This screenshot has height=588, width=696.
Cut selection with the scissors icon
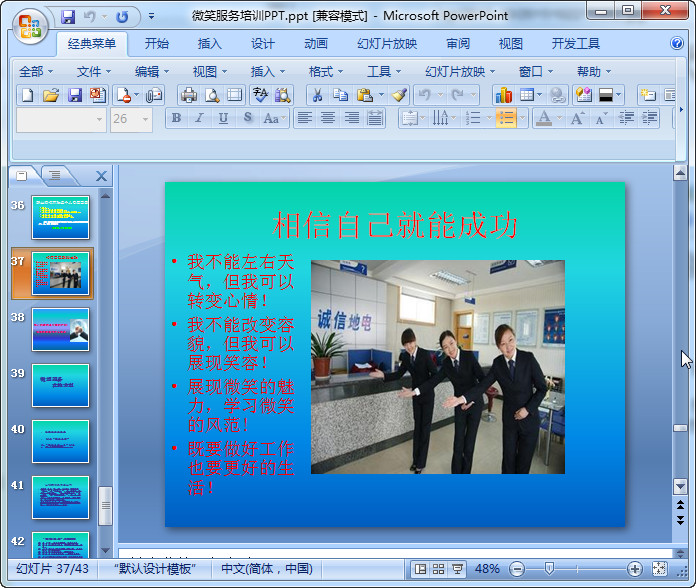[x=317, y=95]
